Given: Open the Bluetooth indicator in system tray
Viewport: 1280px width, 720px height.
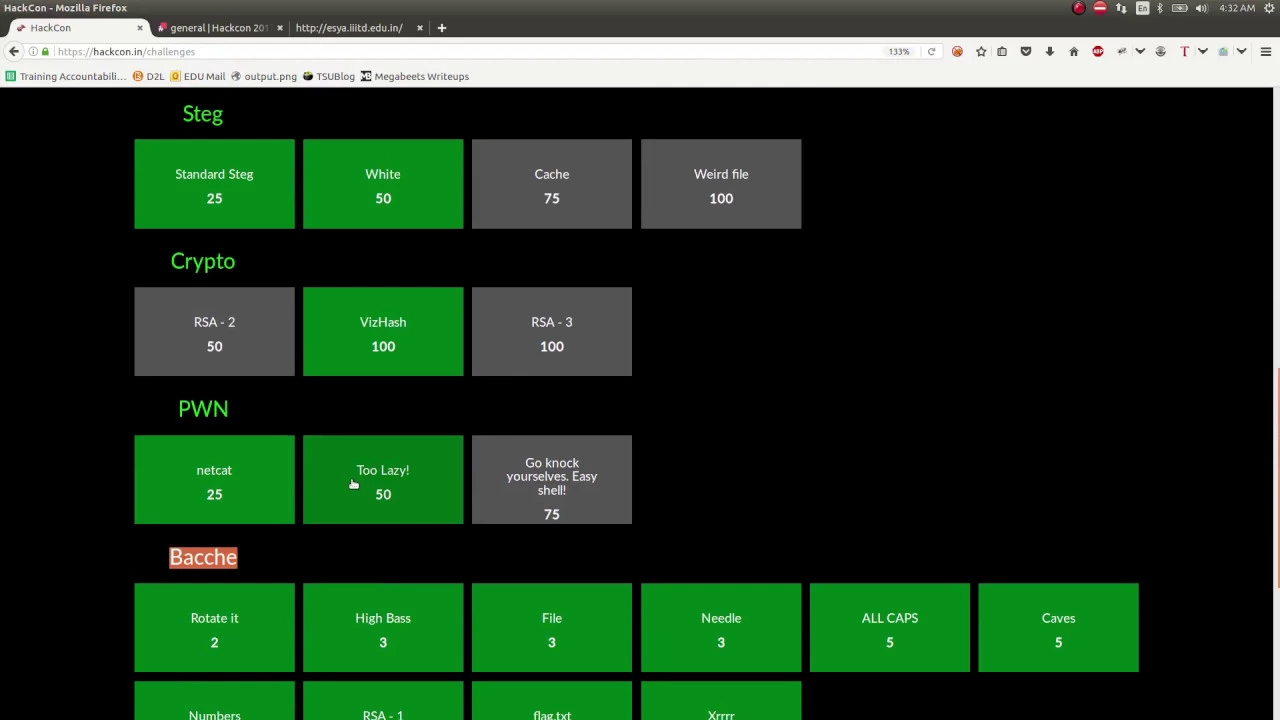Looking at the screenshot, I should point(1160,8).
